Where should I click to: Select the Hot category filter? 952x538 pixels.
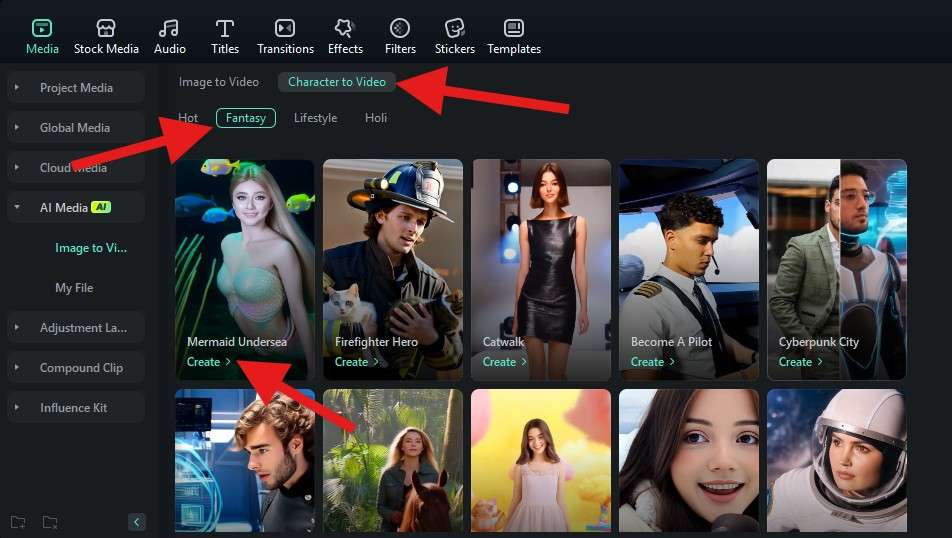coord(188,118)
